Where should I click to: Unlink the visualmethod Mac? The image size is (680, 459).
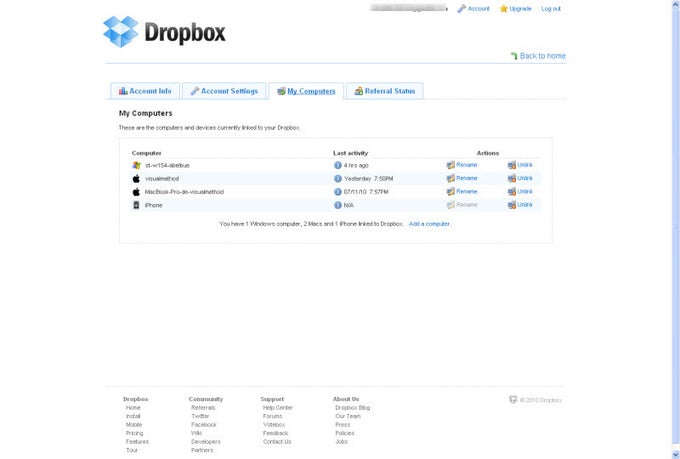(x=520, y=178)
